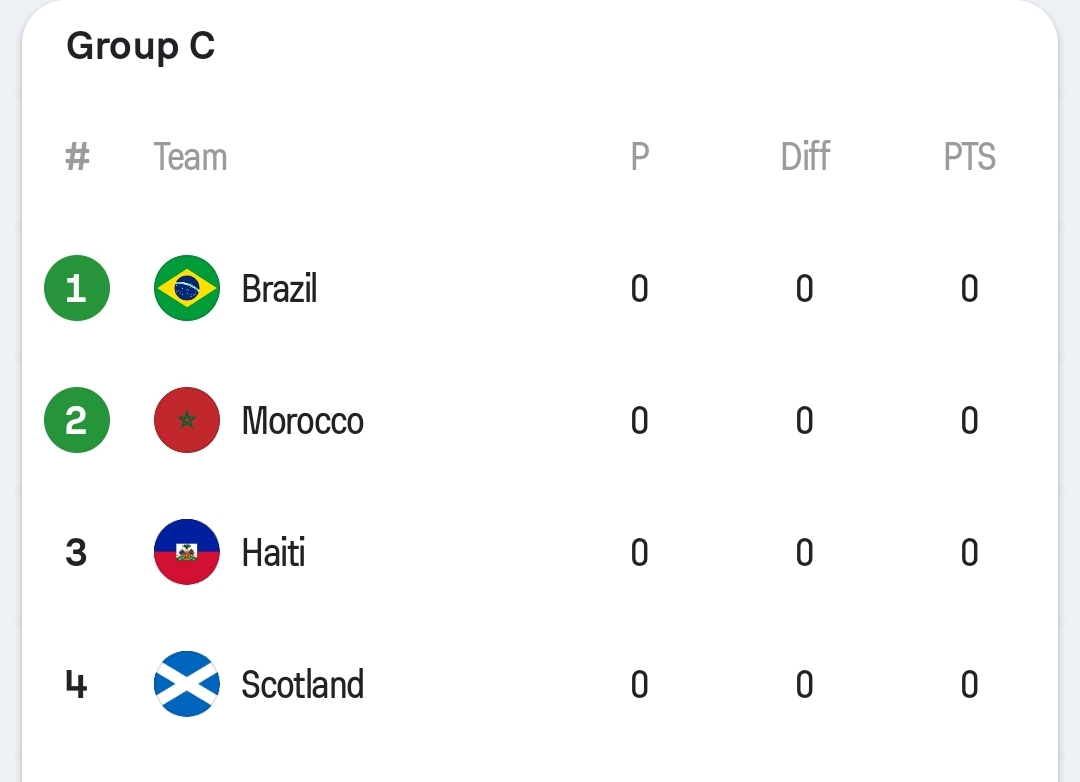Click Scotland's Diff value
1080x782 pixels.
click(x=805, y=685)
